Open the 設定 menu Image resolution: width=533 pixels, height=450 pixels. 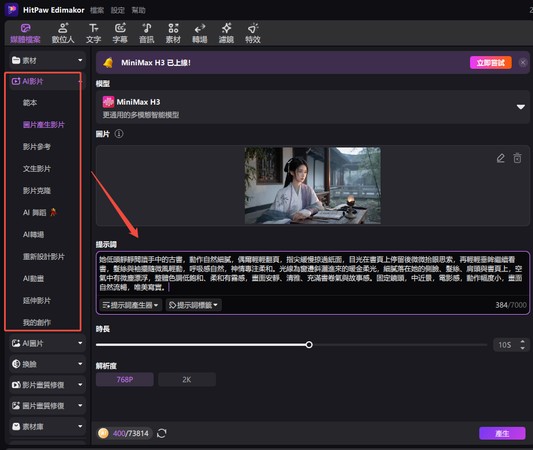(x=118, y=10)
